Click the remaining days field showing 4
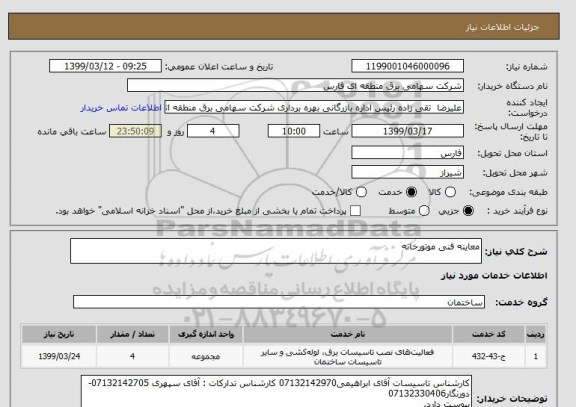 (213, 131)
